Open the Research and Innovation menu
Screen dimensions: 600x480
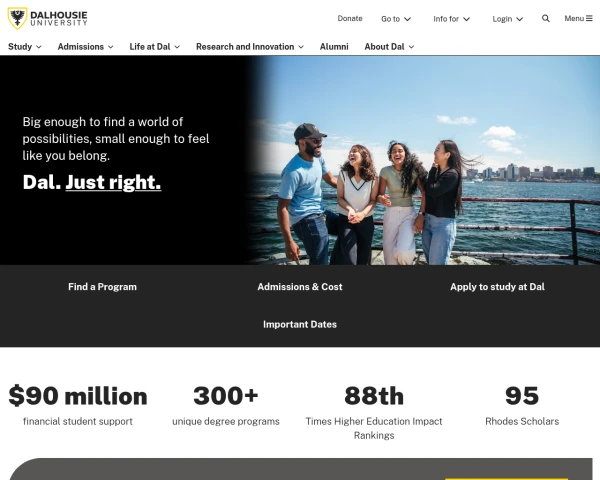(250, 47)
